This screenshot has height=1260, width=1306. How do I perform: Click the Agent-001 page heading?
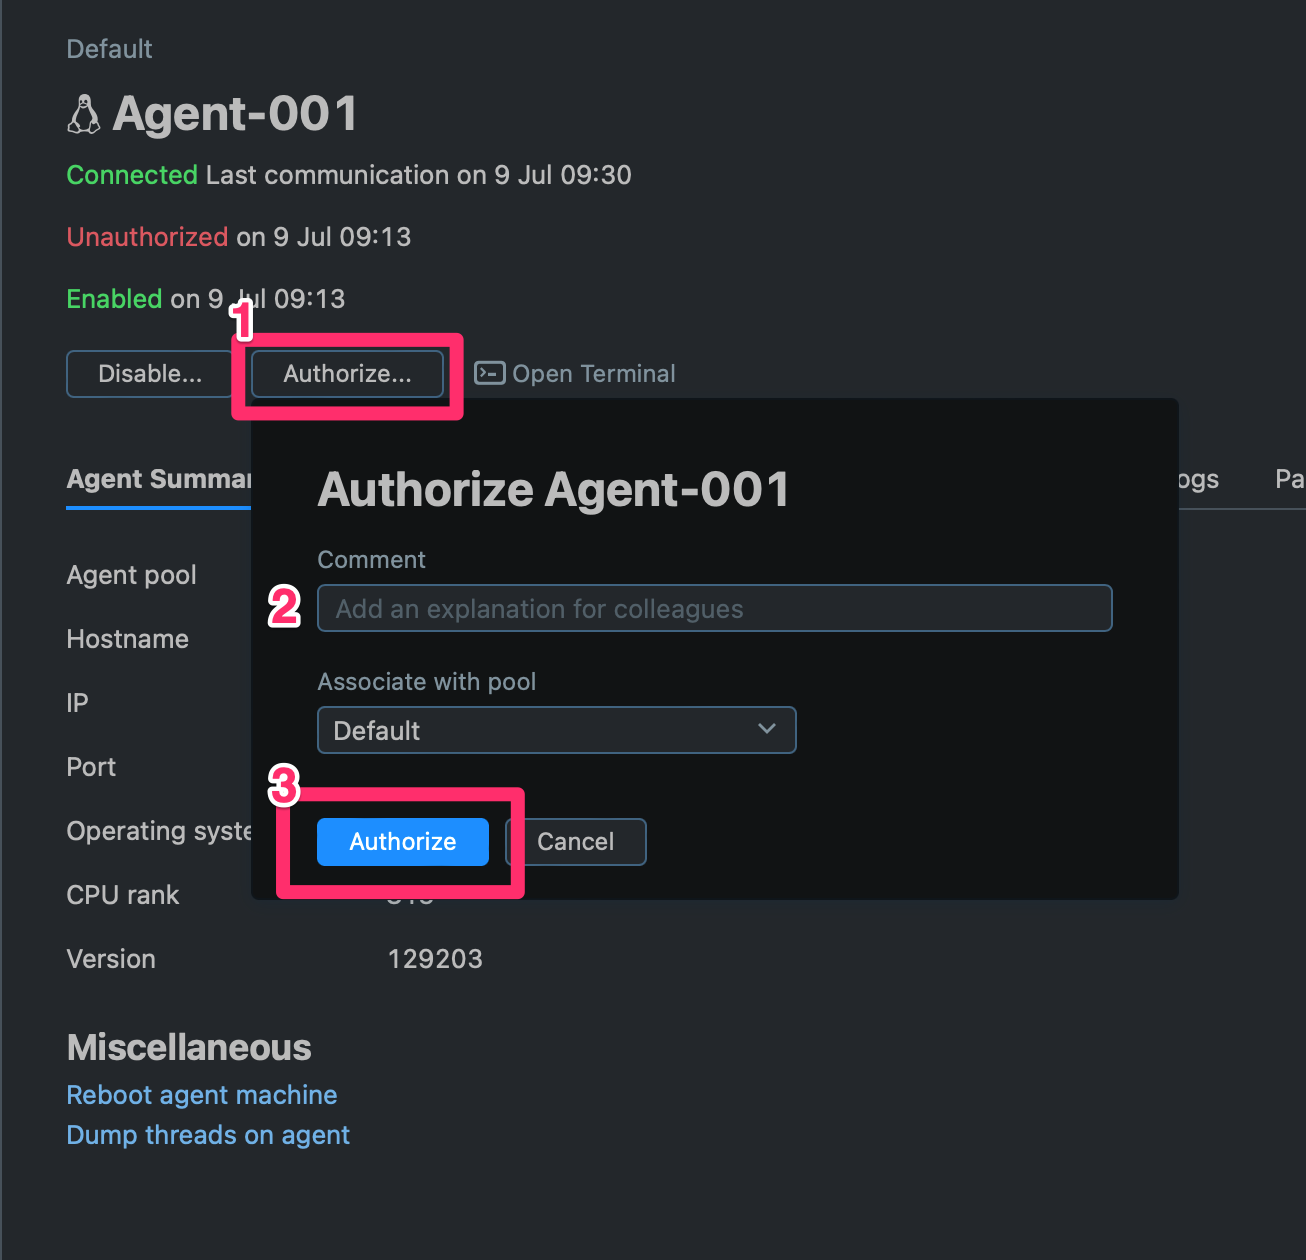236,113
